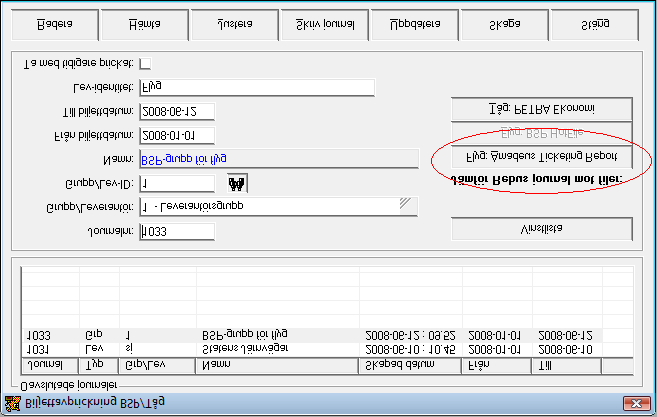
Task: Open the Vinstlista button
Action: tap(542, 229)
